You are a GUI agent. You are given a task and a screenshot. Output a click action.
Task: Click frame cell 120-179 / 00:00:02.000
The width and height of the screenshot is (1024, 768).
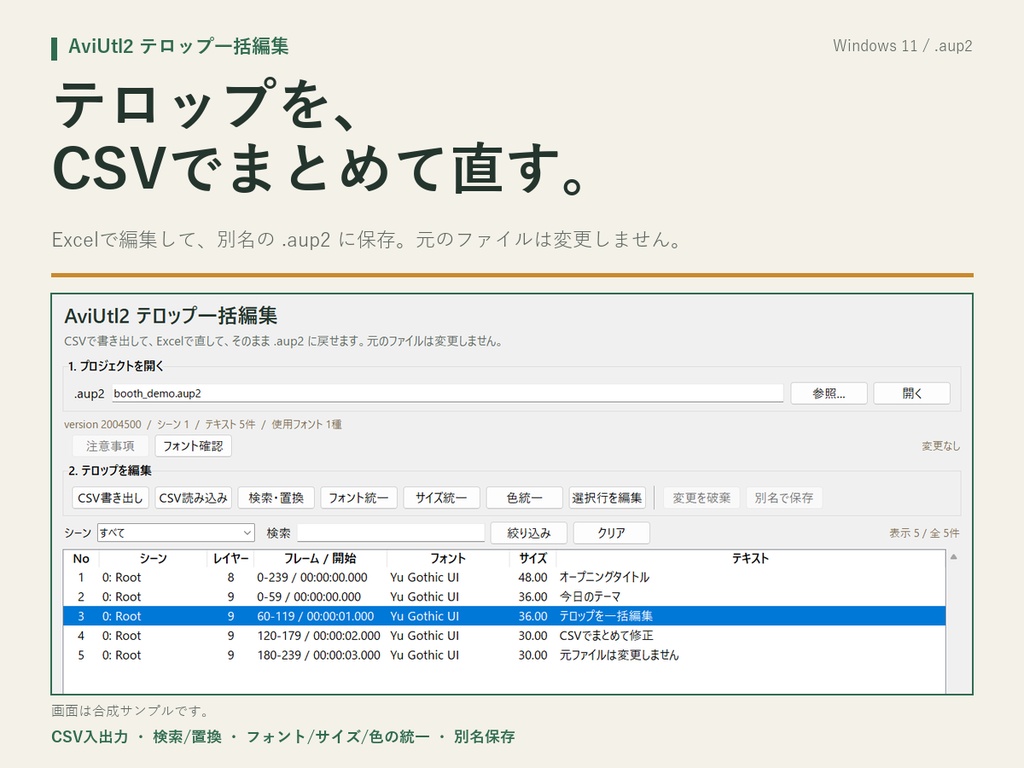tap(319, 635)
